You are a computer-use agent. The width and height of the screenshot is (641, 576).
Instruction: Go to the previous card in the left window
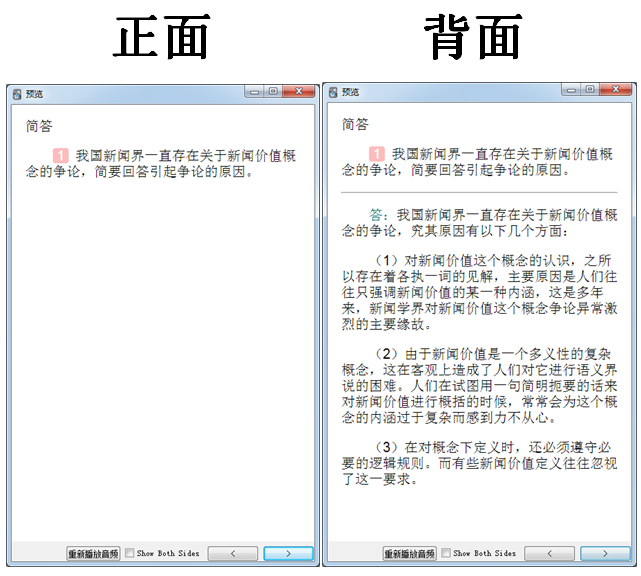click(233, 554)
